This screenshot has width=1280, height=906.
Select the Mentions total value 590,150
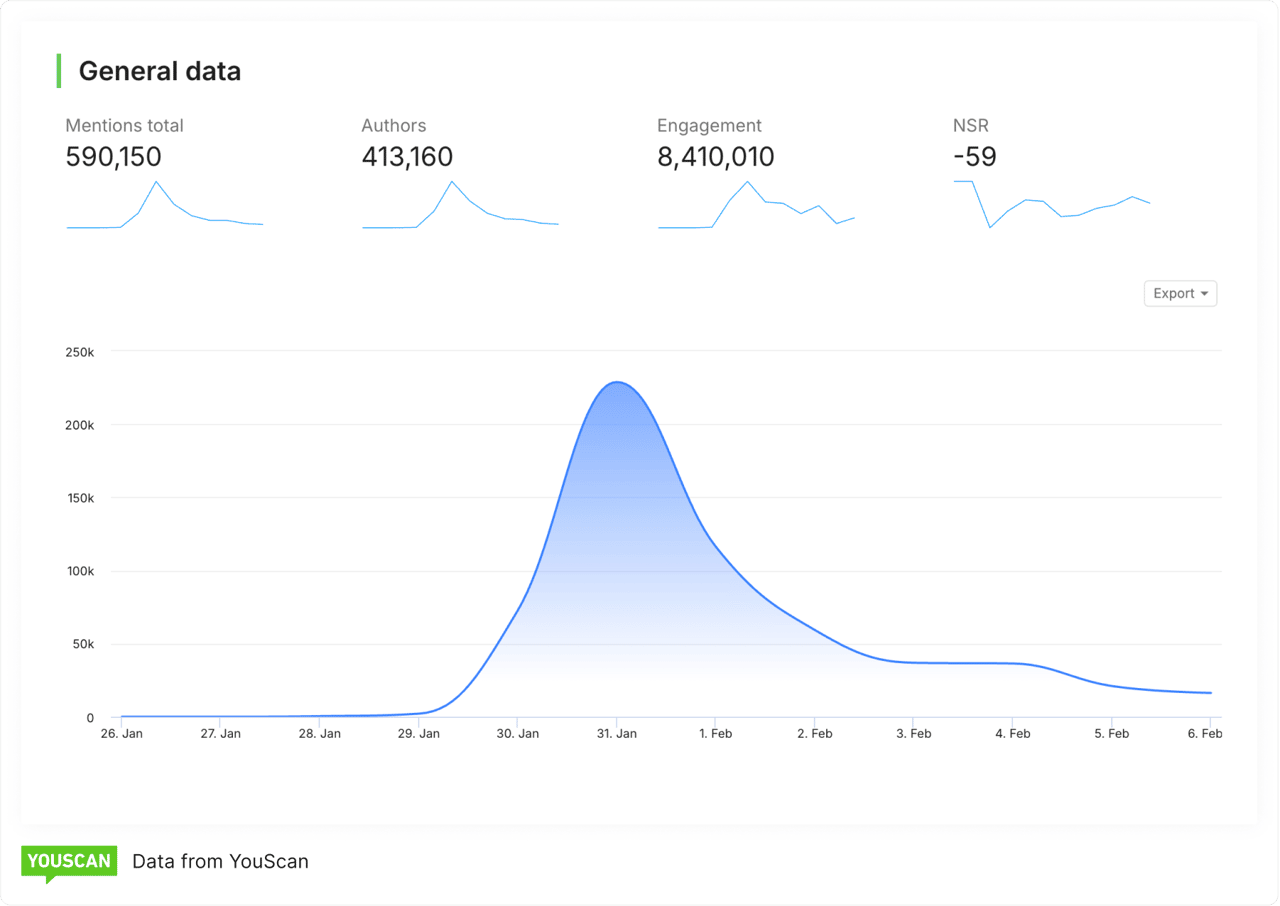(x=113, y=157)
